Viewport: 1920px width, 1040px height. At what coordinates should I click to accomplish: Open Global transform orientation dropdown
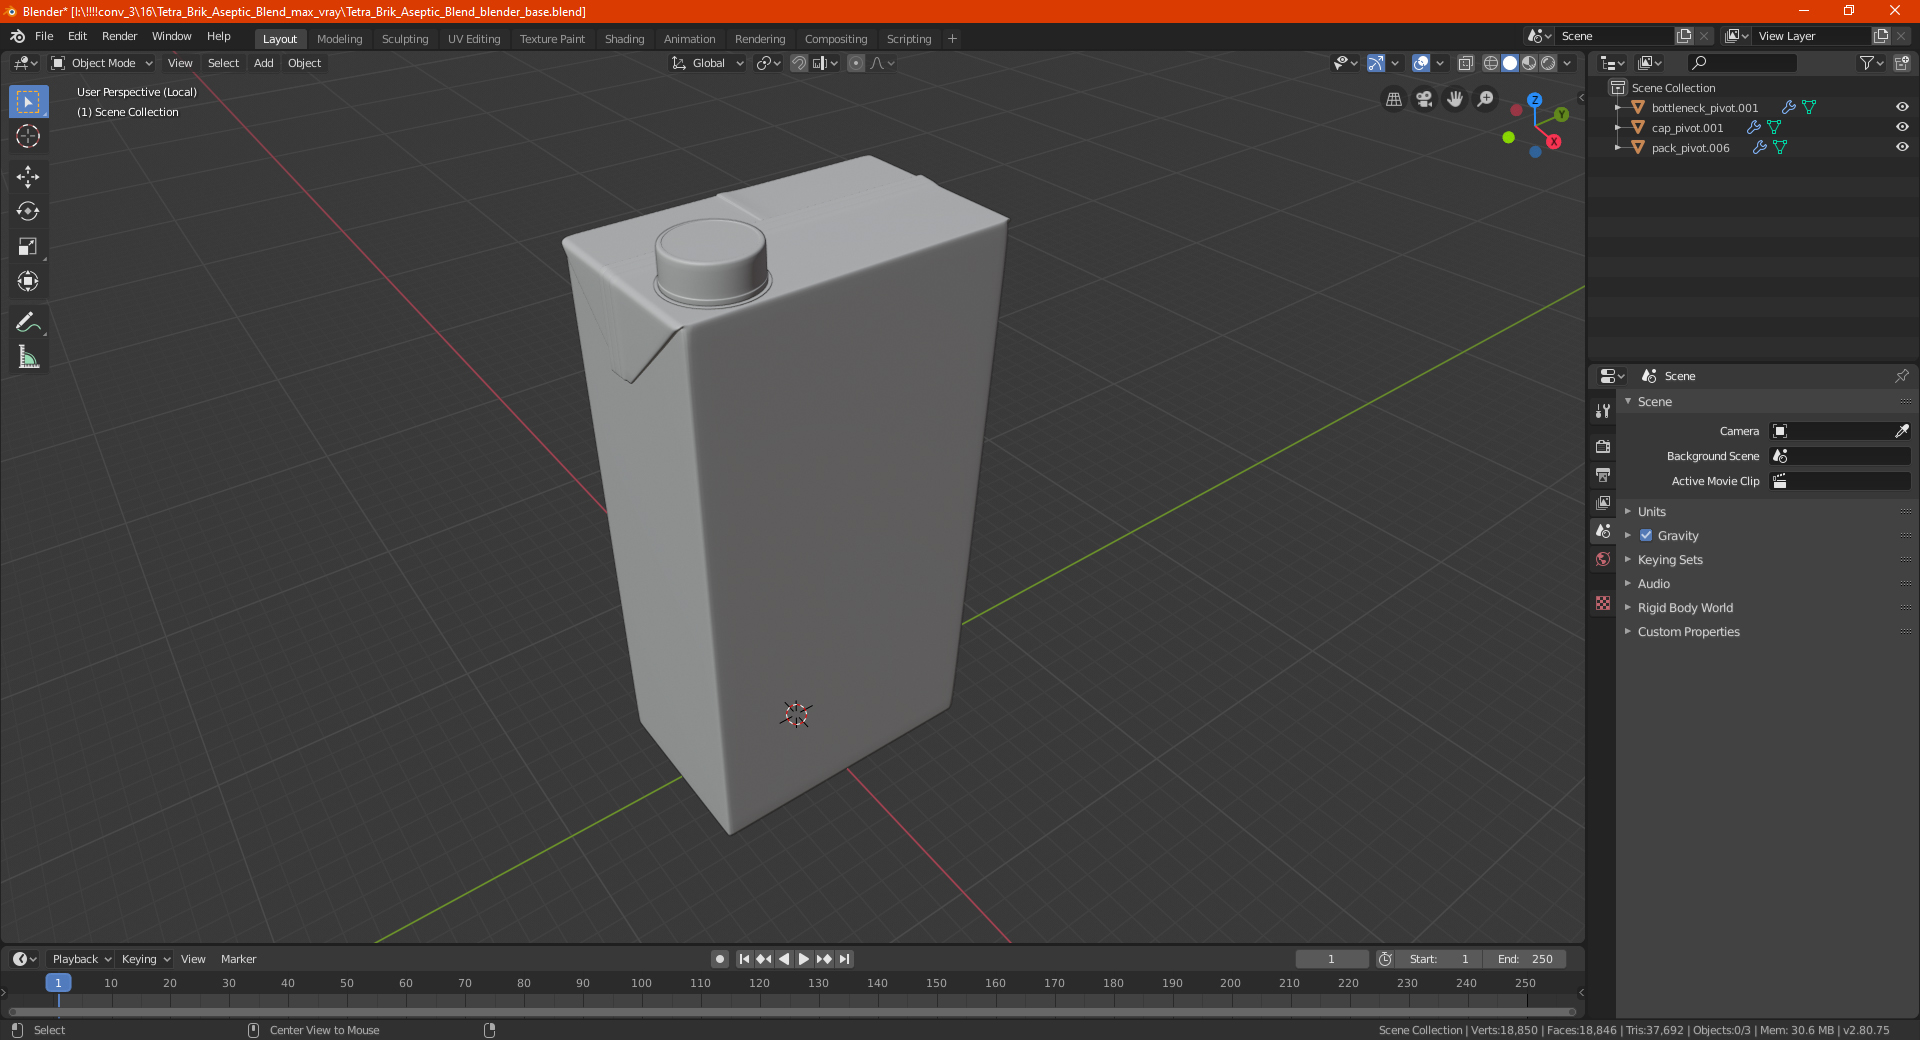[708, 63]
